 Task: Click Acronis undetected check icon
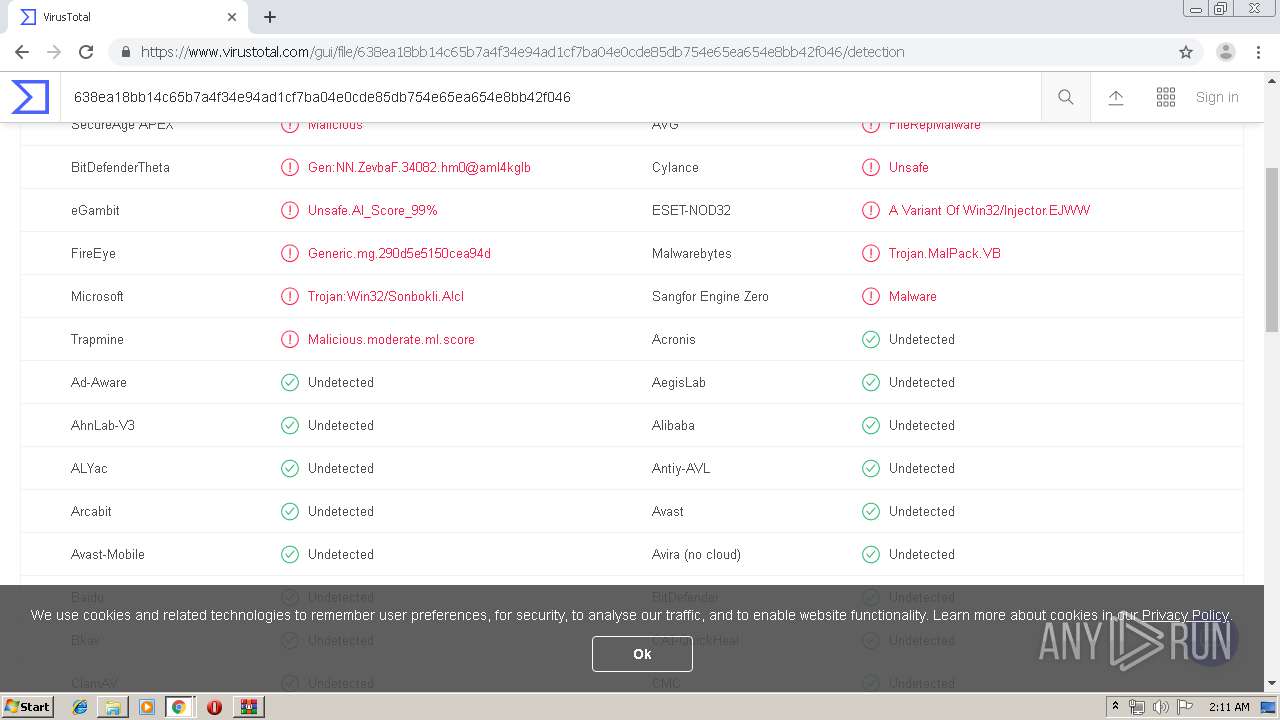click(x=871, y=339)
